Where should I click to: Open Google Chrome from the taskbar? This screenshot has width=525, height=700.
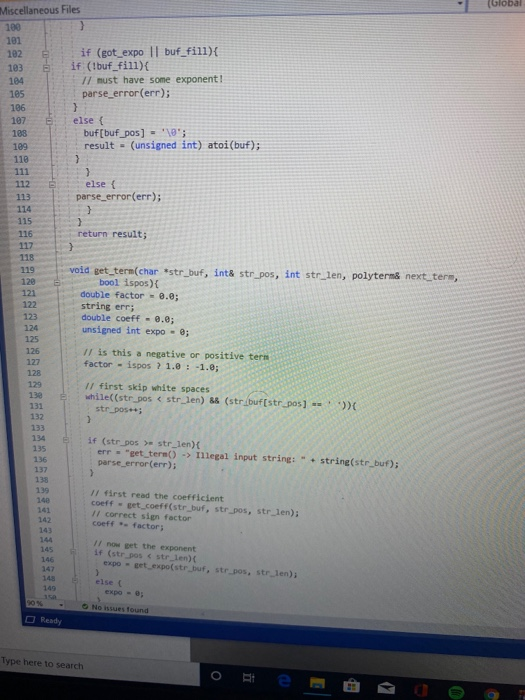[491, 694]
